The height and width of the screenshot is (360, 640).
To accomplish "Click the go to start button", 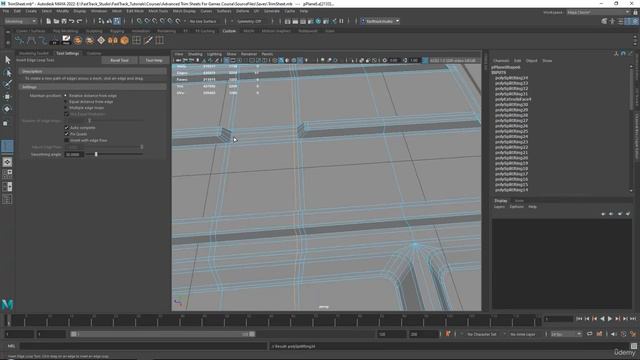I will 579,319.
